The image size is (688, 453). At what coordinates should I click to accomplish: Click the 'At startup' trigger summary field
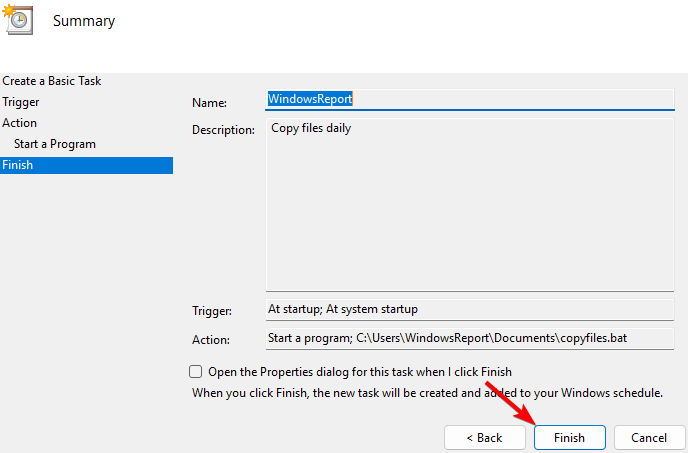coord(470,309)
